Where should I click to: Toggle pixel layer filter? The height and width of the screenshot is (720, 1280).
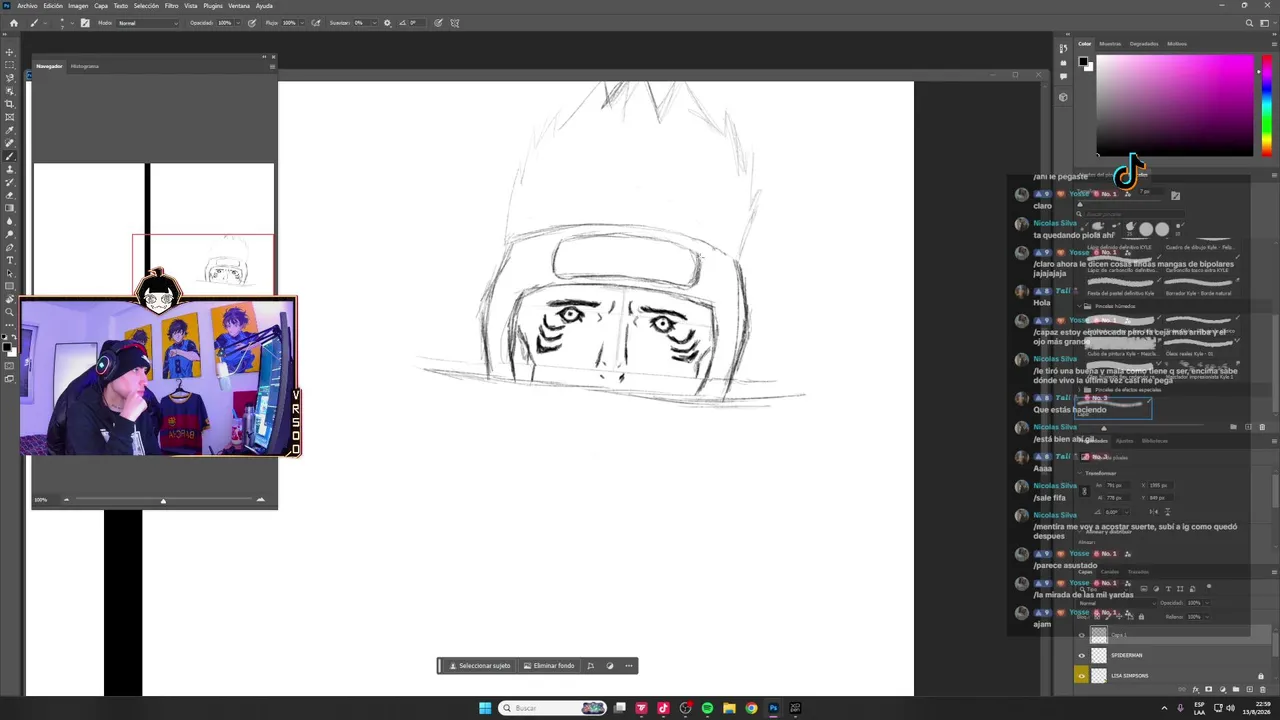[x=1144, y=588]
